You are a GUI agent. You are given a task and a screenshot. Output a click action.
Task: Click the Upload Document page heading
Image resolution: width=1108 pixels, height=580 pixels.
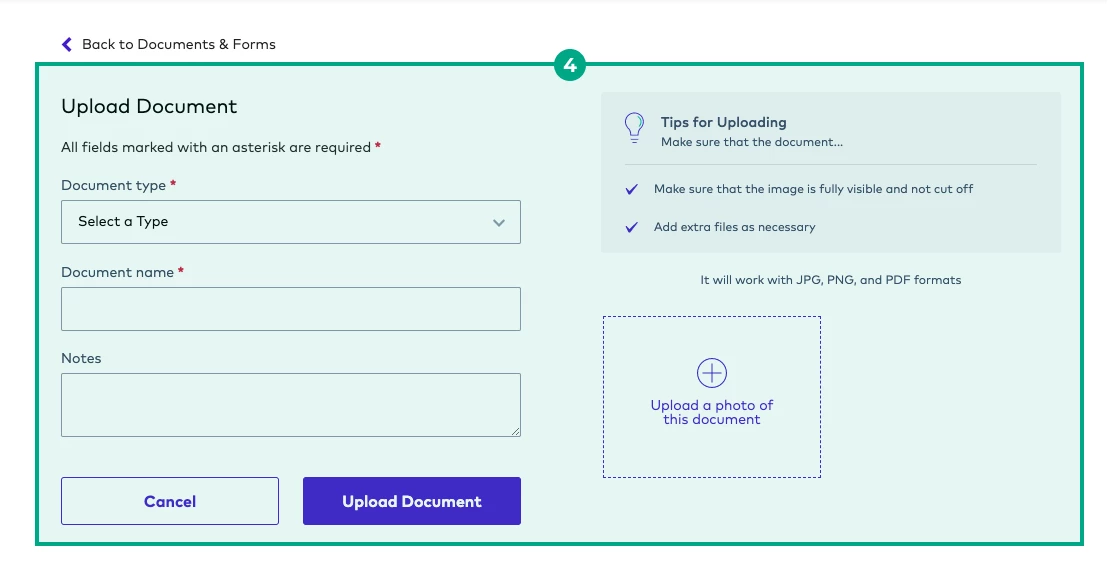point(148,106)
